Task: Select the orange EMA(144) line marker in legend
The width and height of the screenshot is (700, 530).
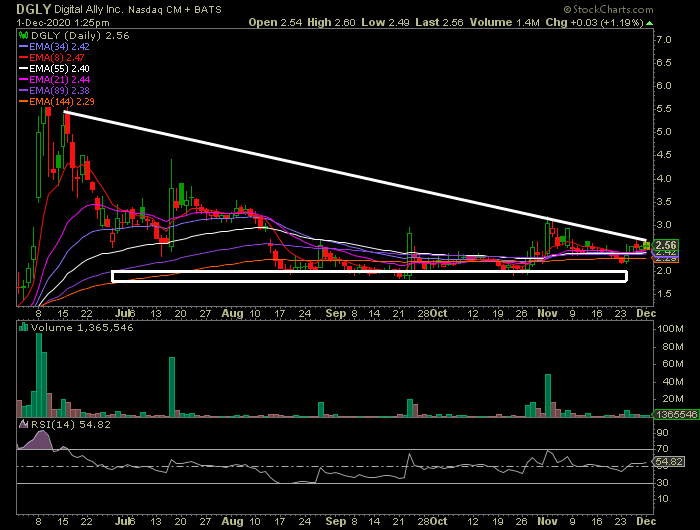Action: coord(24,102)
